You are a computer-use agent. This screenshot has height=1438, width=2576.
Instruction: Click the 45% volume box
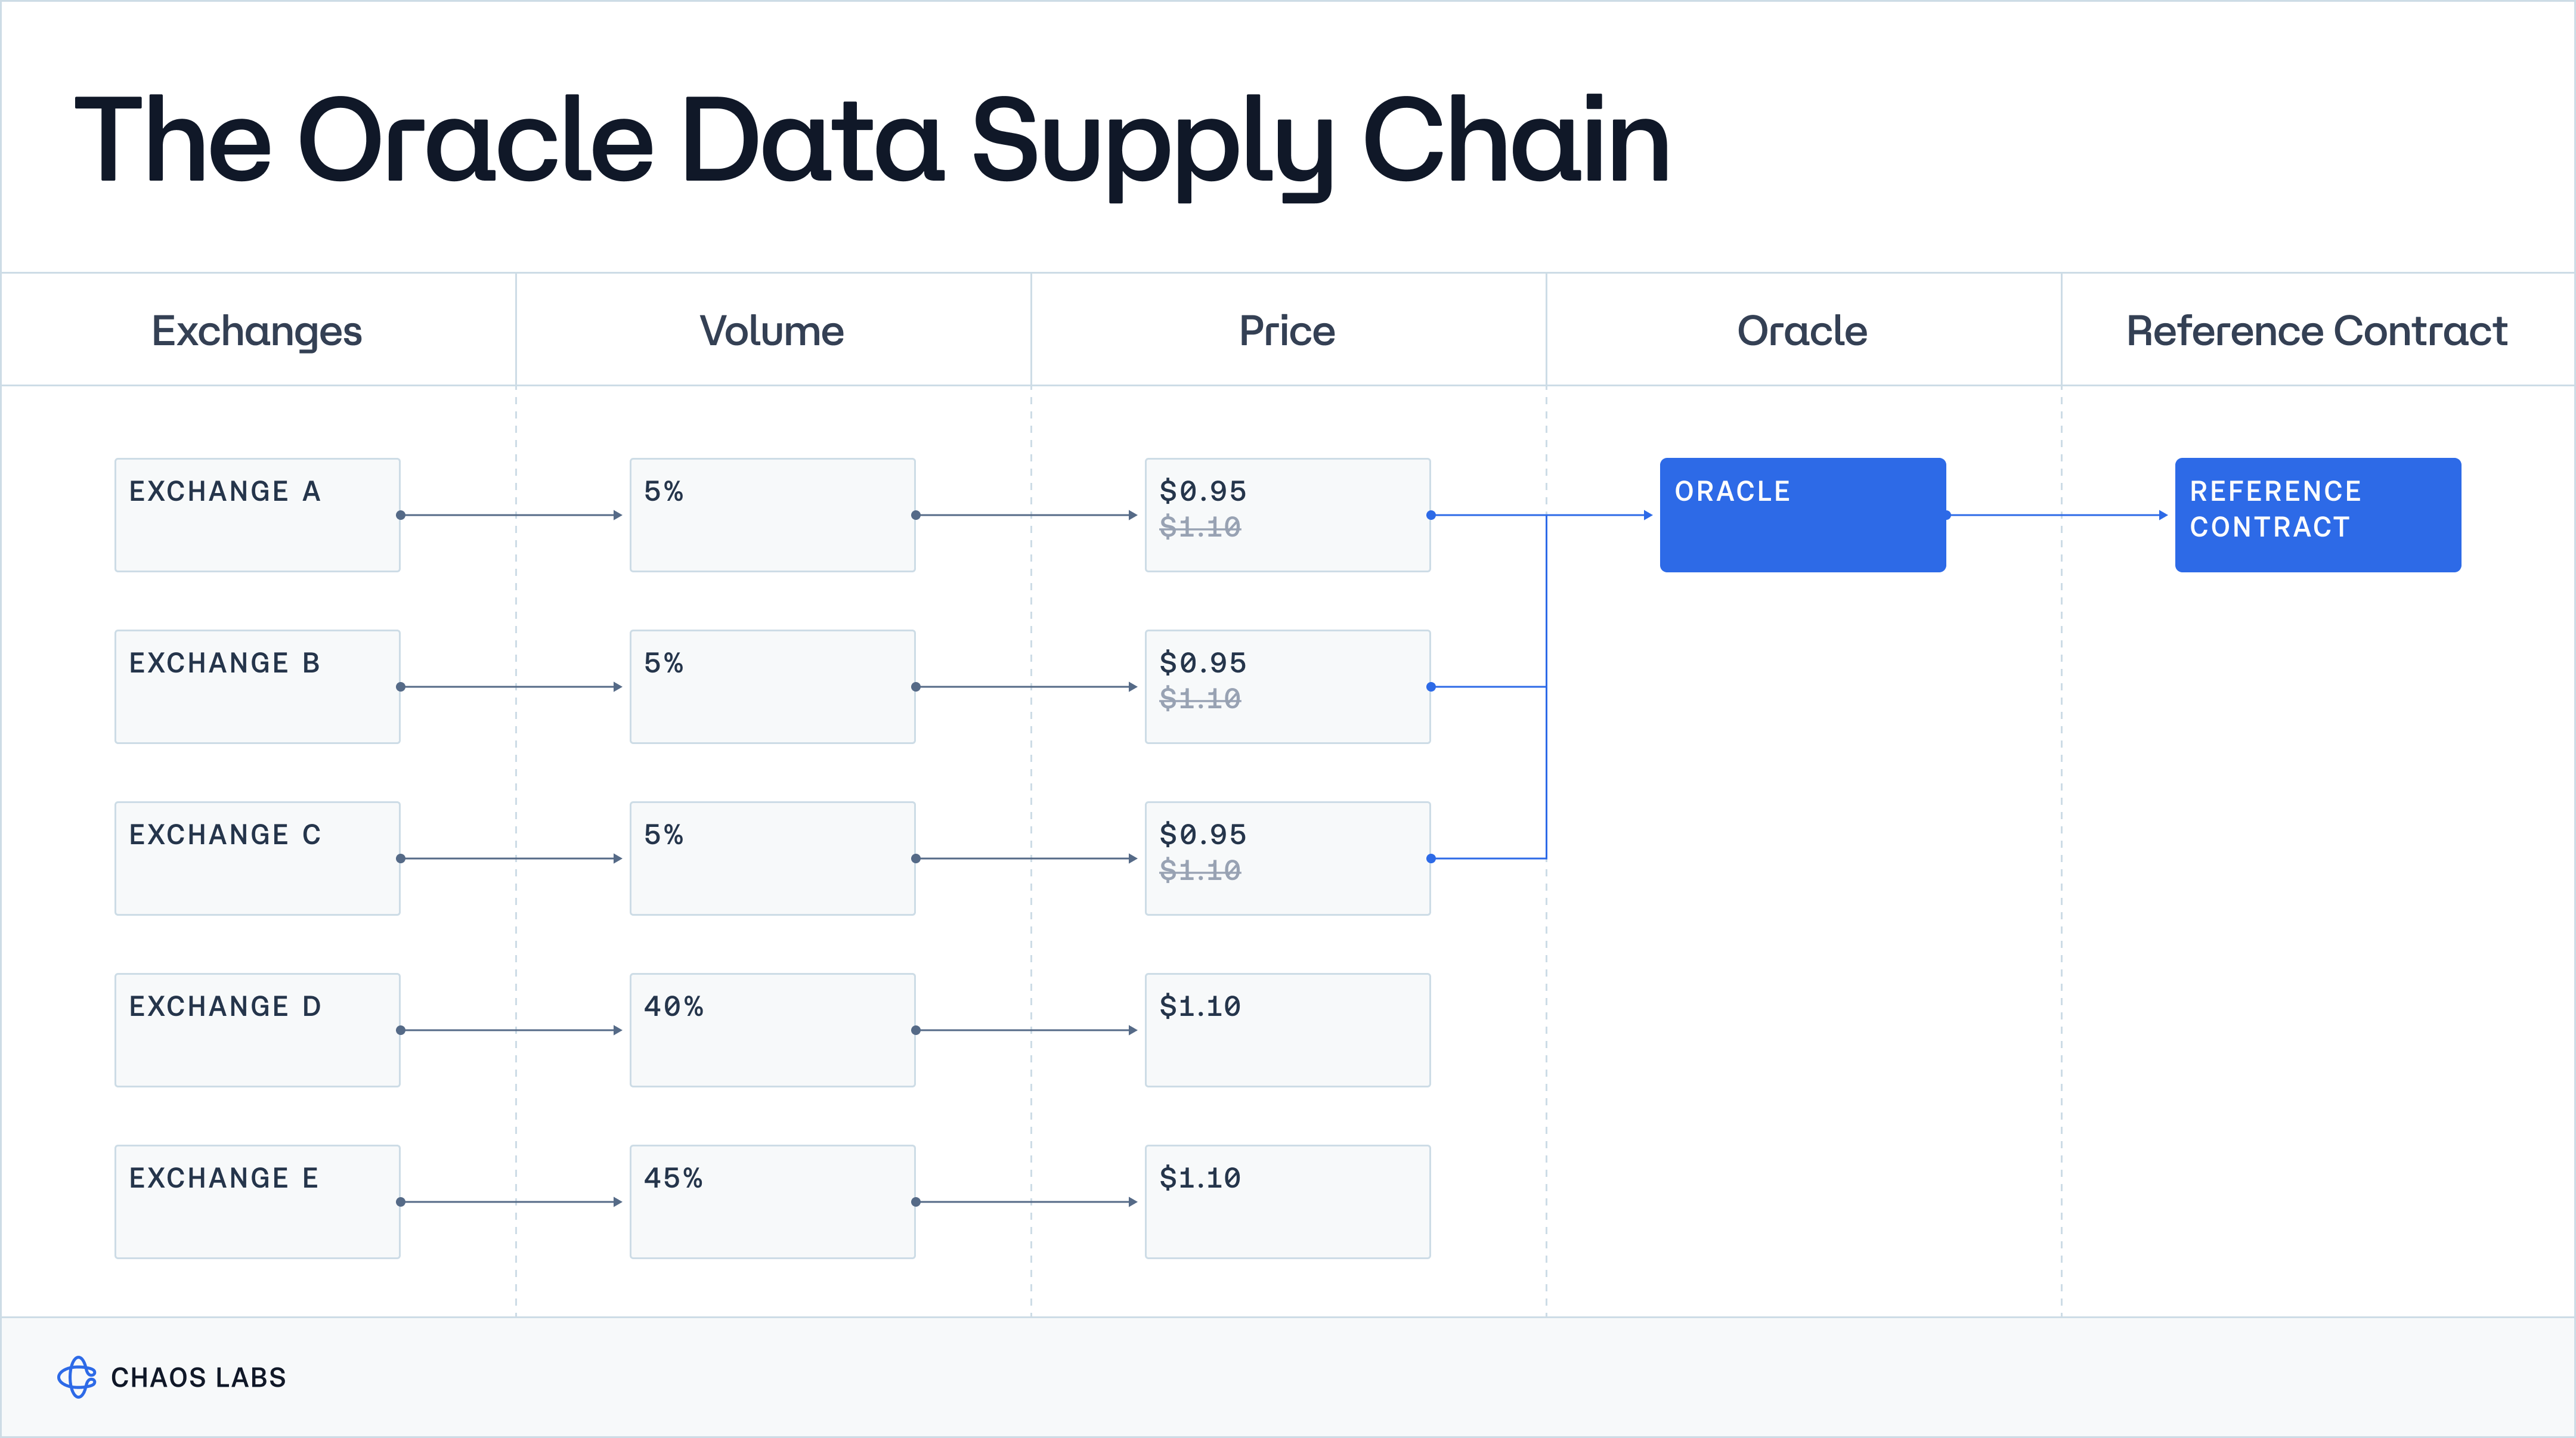tap(772, 1201)
